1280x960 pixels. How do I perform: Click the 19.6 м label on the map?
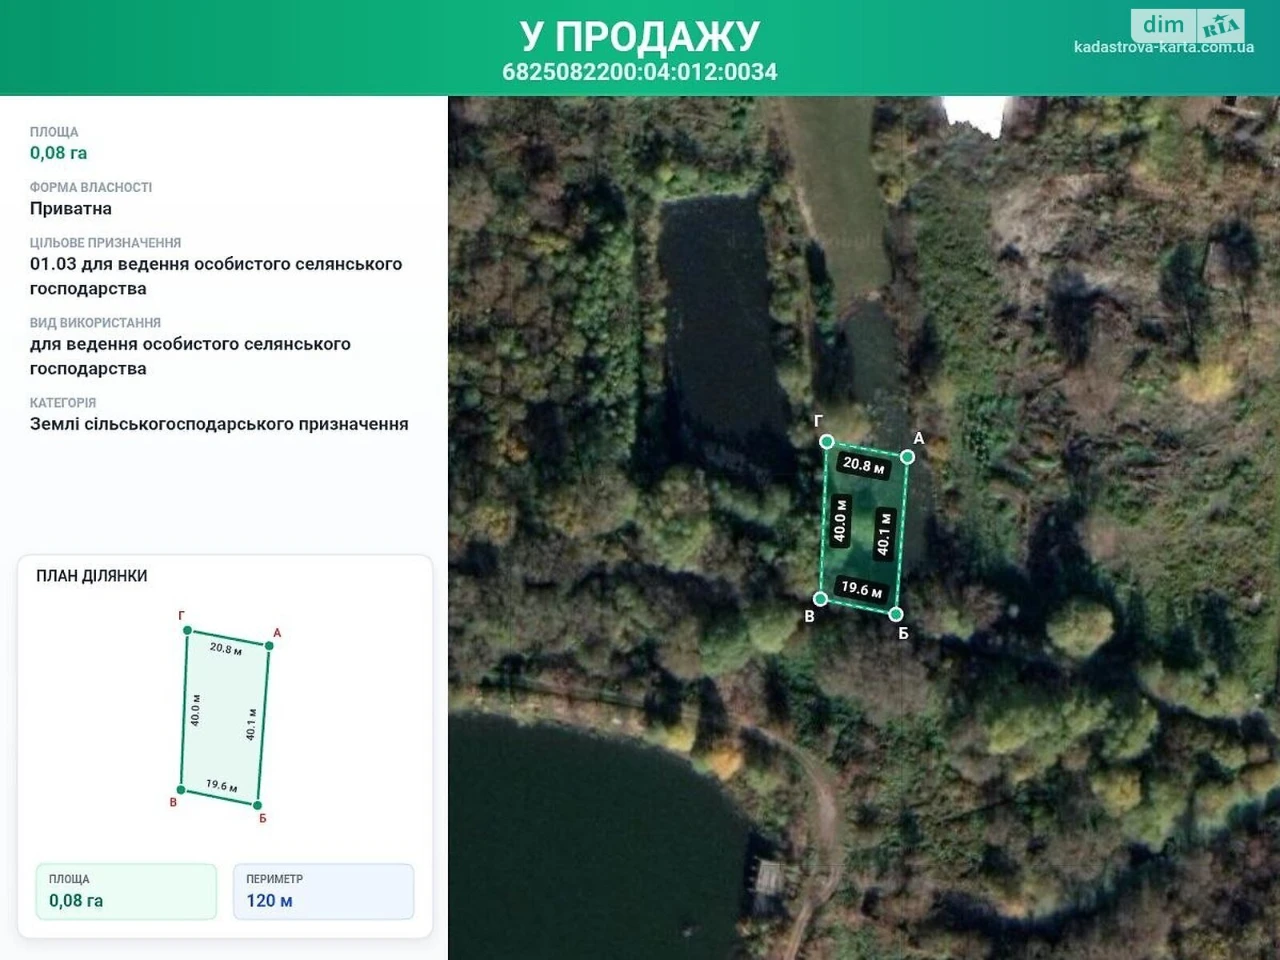pos(861,589)
